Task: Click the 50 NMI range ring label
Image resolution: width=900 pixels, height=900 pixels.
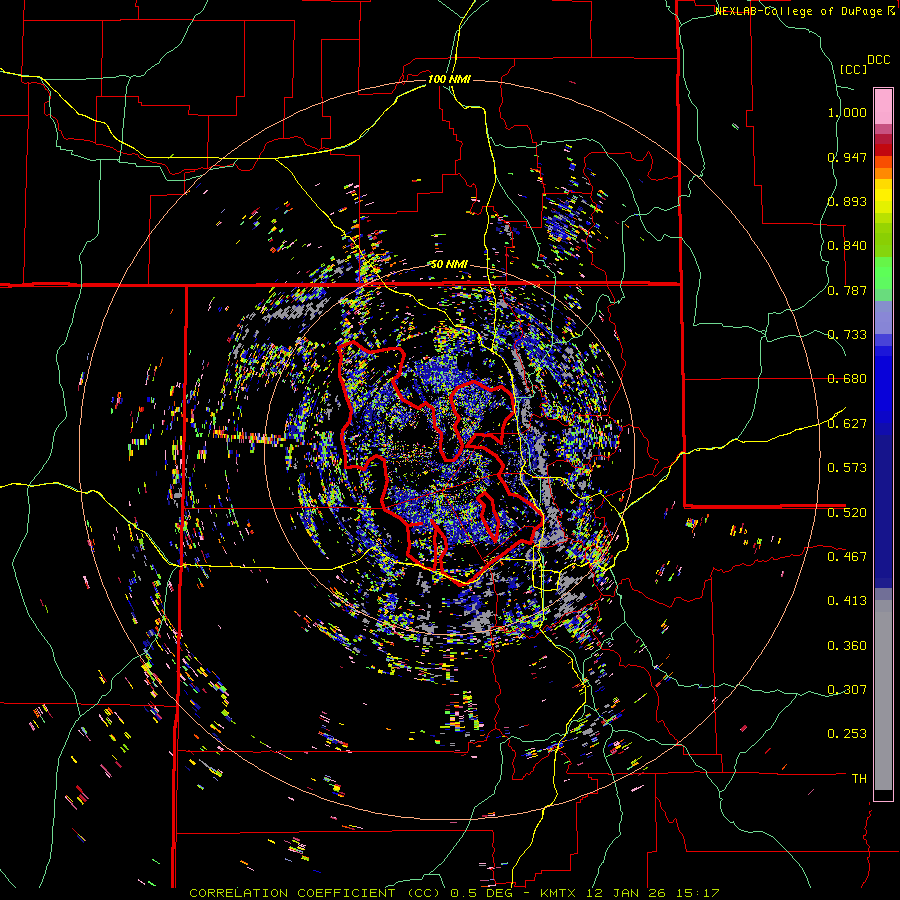Action: click(449, 265)
